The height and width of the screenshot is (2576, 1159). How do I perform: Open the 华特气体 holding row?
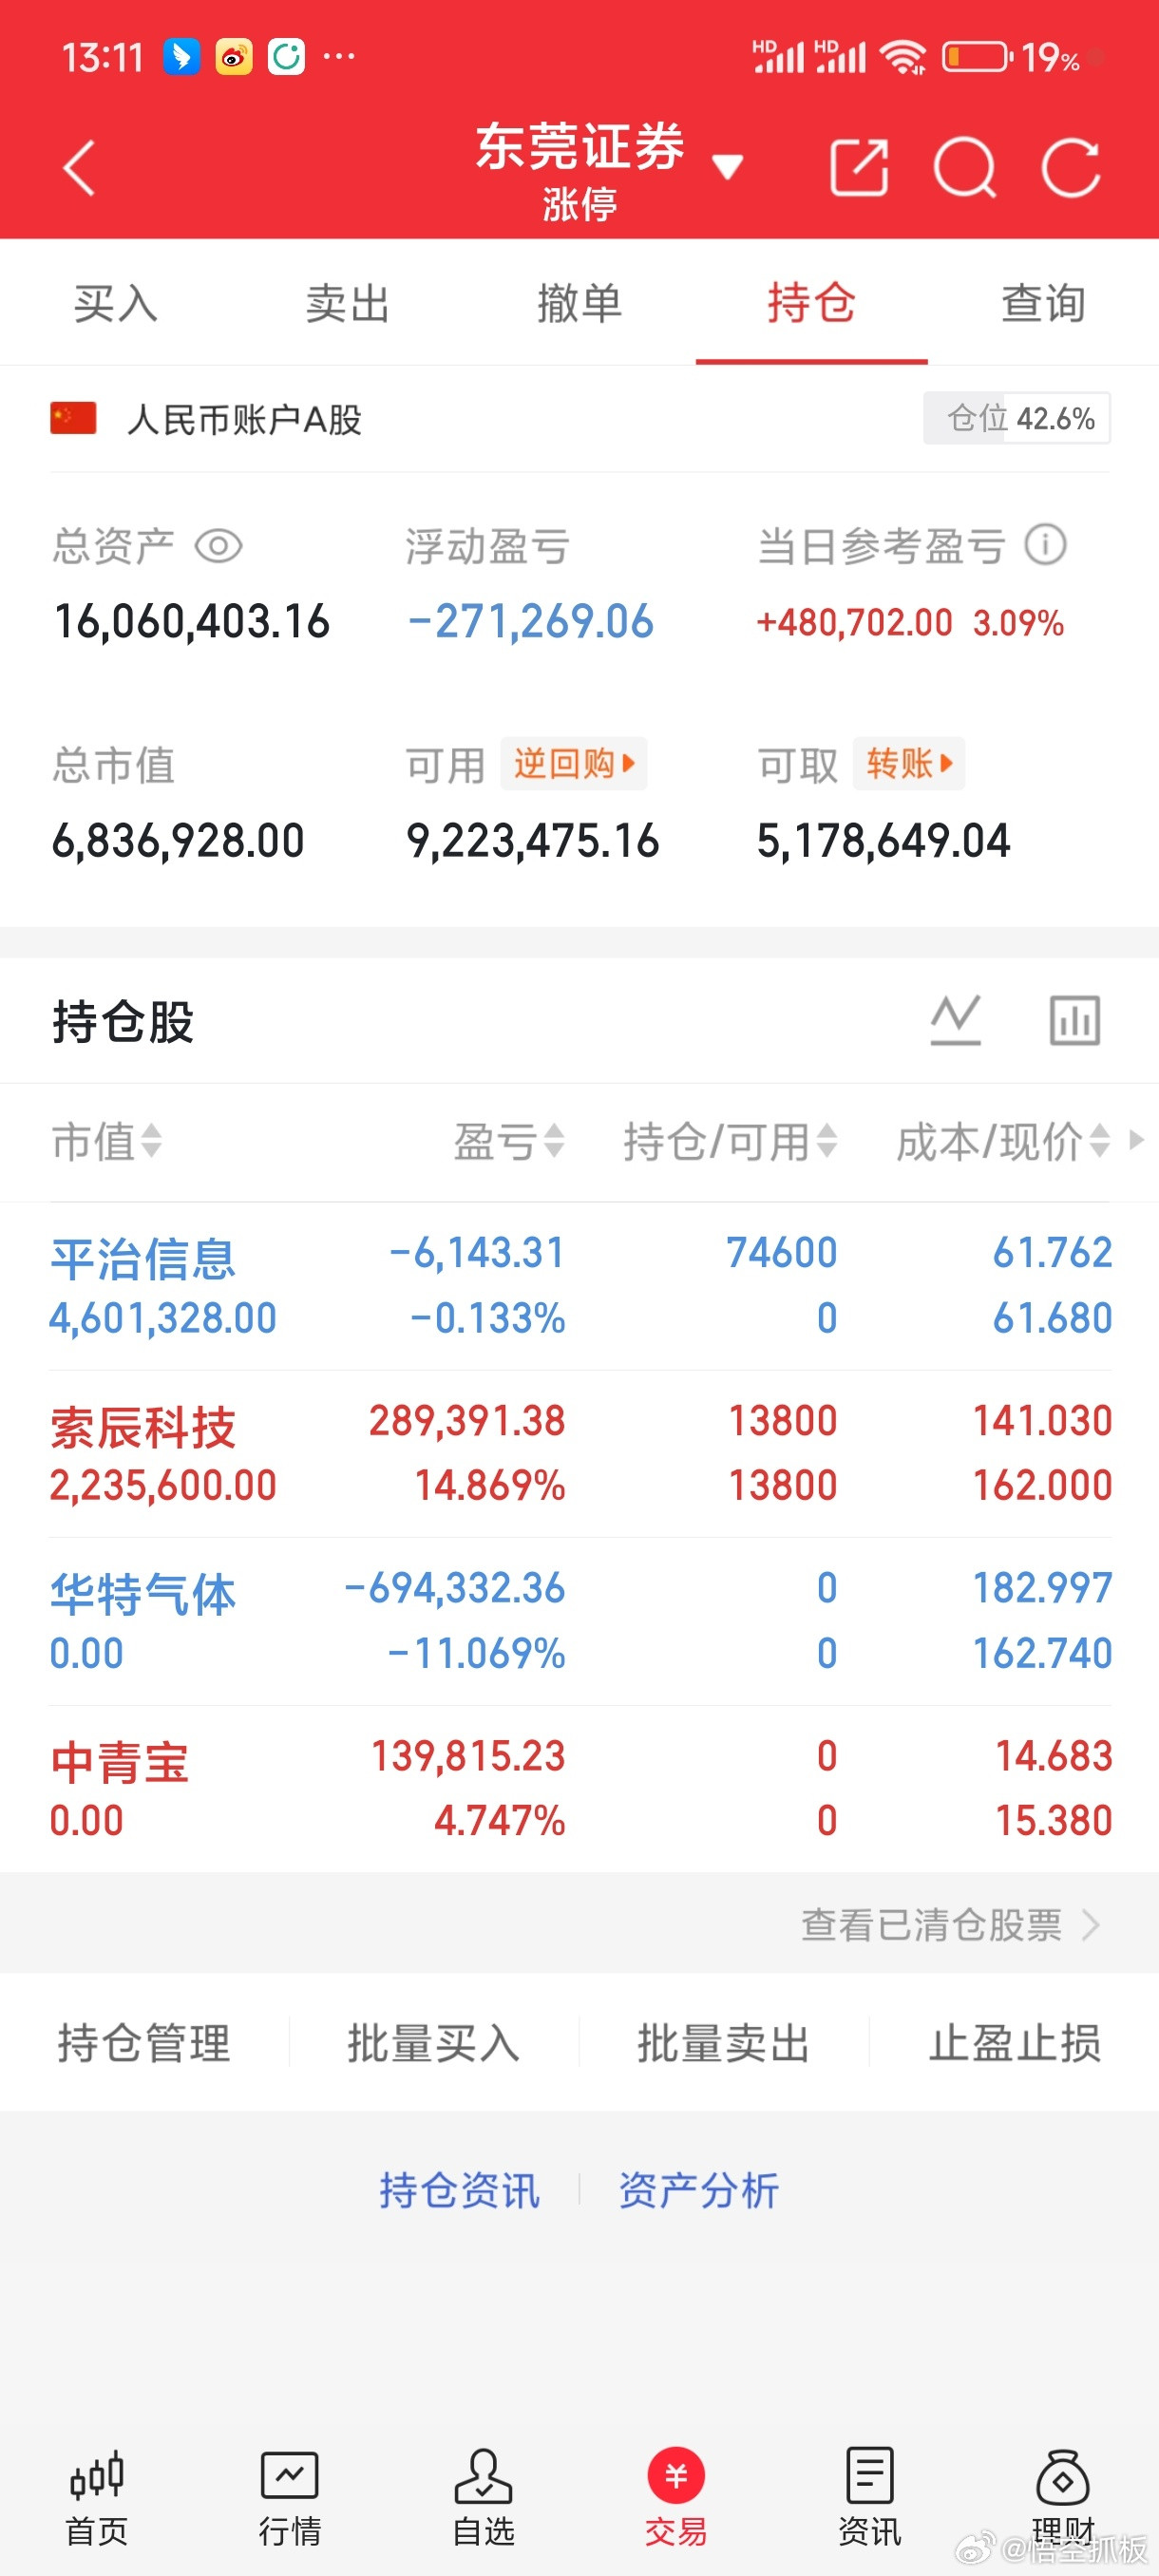coord(580,1621)
